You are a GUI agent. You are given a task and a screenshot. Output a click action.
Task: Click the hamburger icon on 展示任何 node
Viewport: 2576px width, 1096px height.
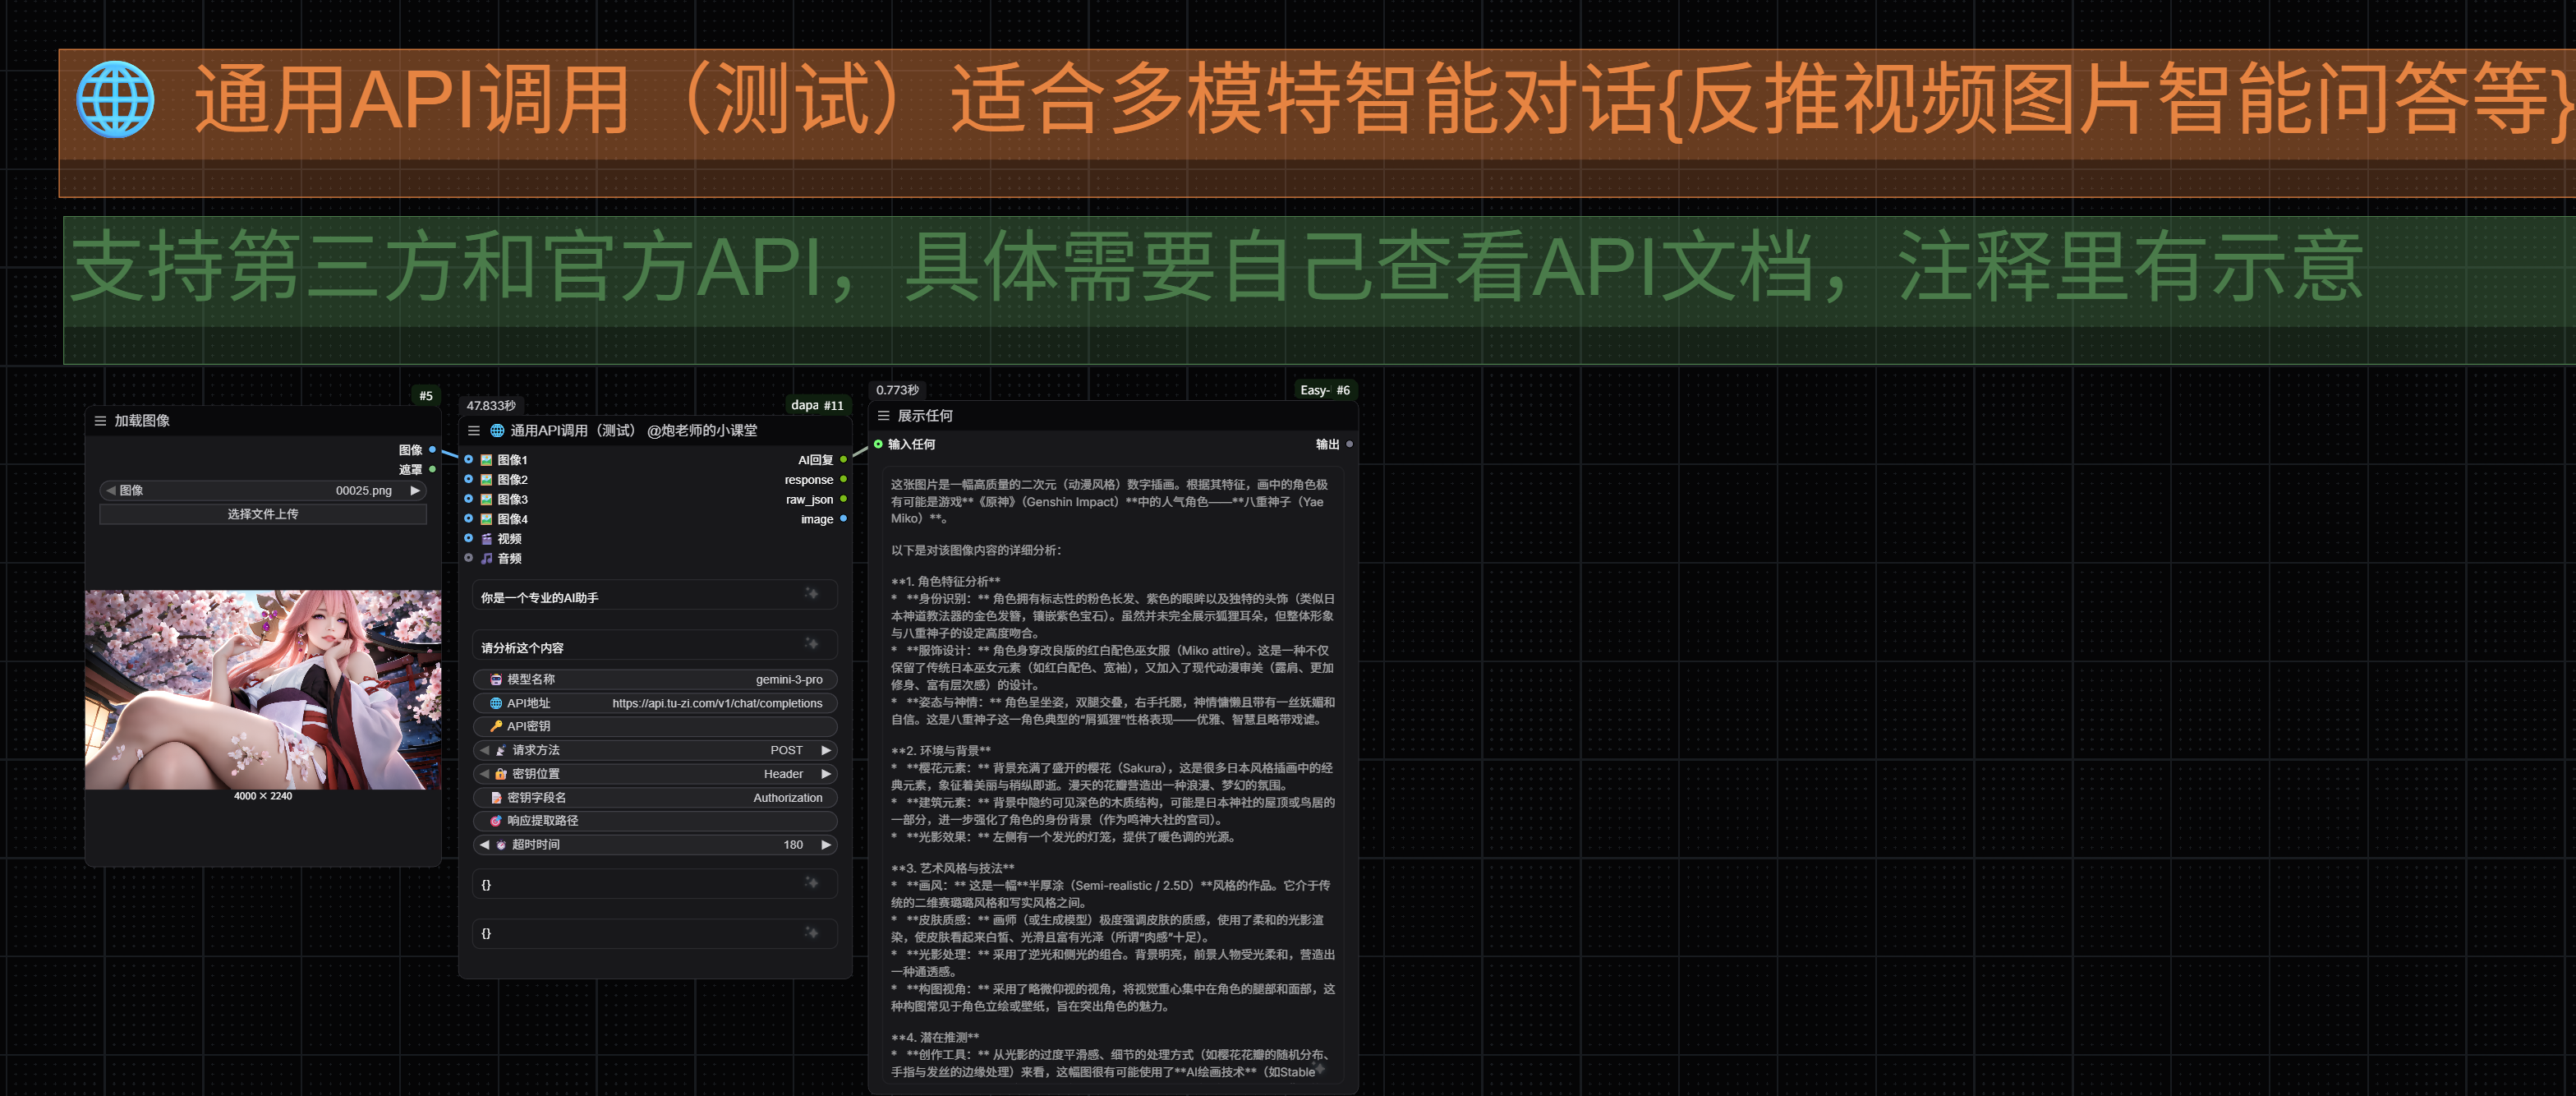click(x=883, y=416)
